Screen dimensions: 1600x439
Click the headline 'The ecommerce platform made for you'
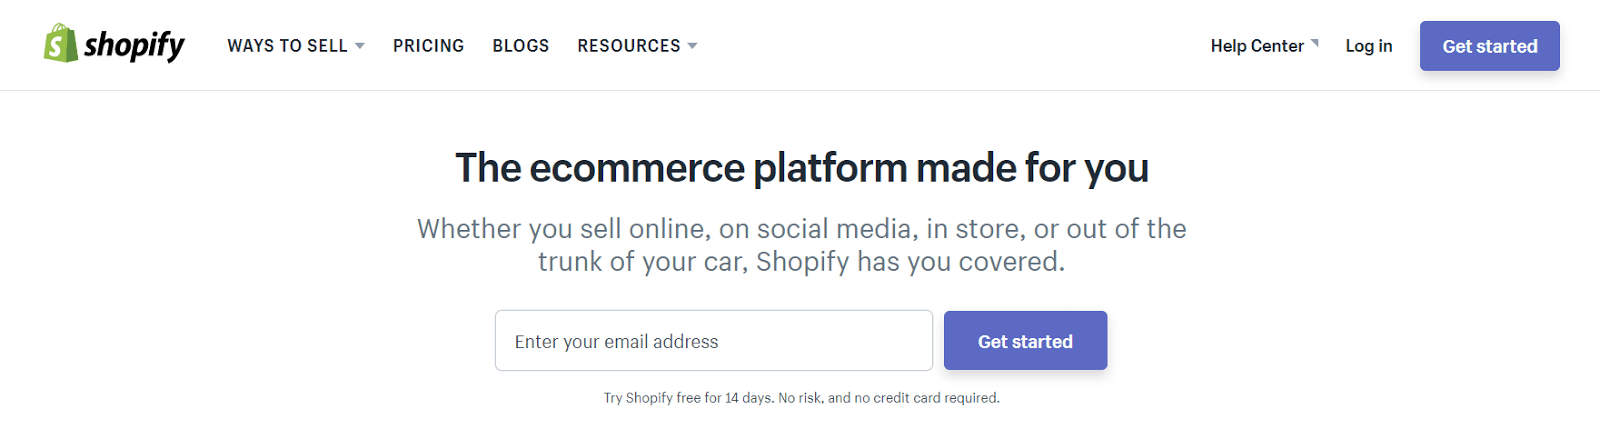801,168
